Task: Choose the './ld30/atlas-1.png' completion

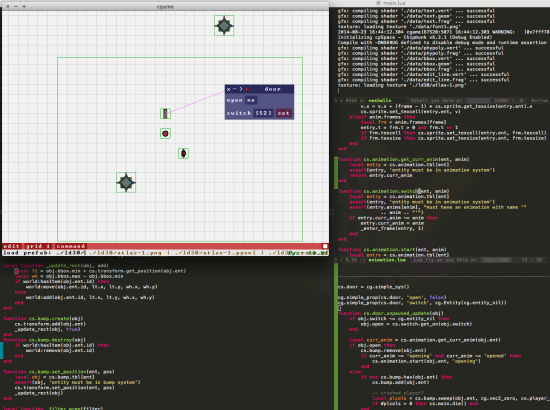Action: (125, 253)
